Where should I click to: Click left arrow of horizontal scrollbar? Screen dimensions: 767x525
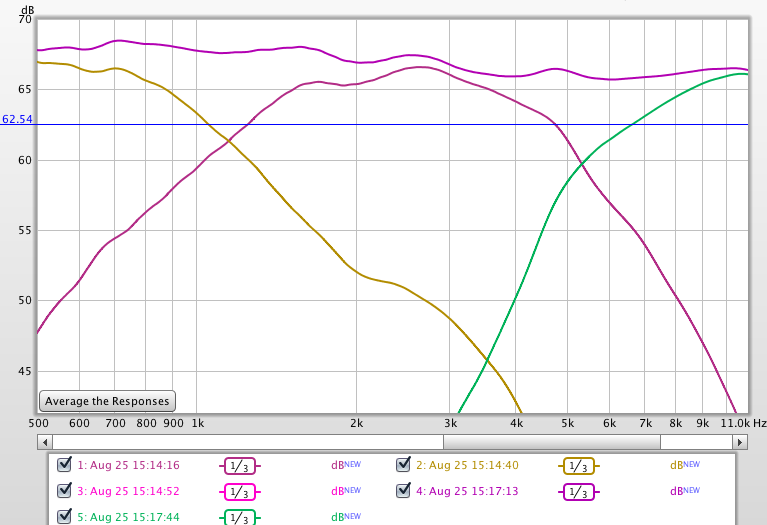pyautogui.click(x=46, y=441)
